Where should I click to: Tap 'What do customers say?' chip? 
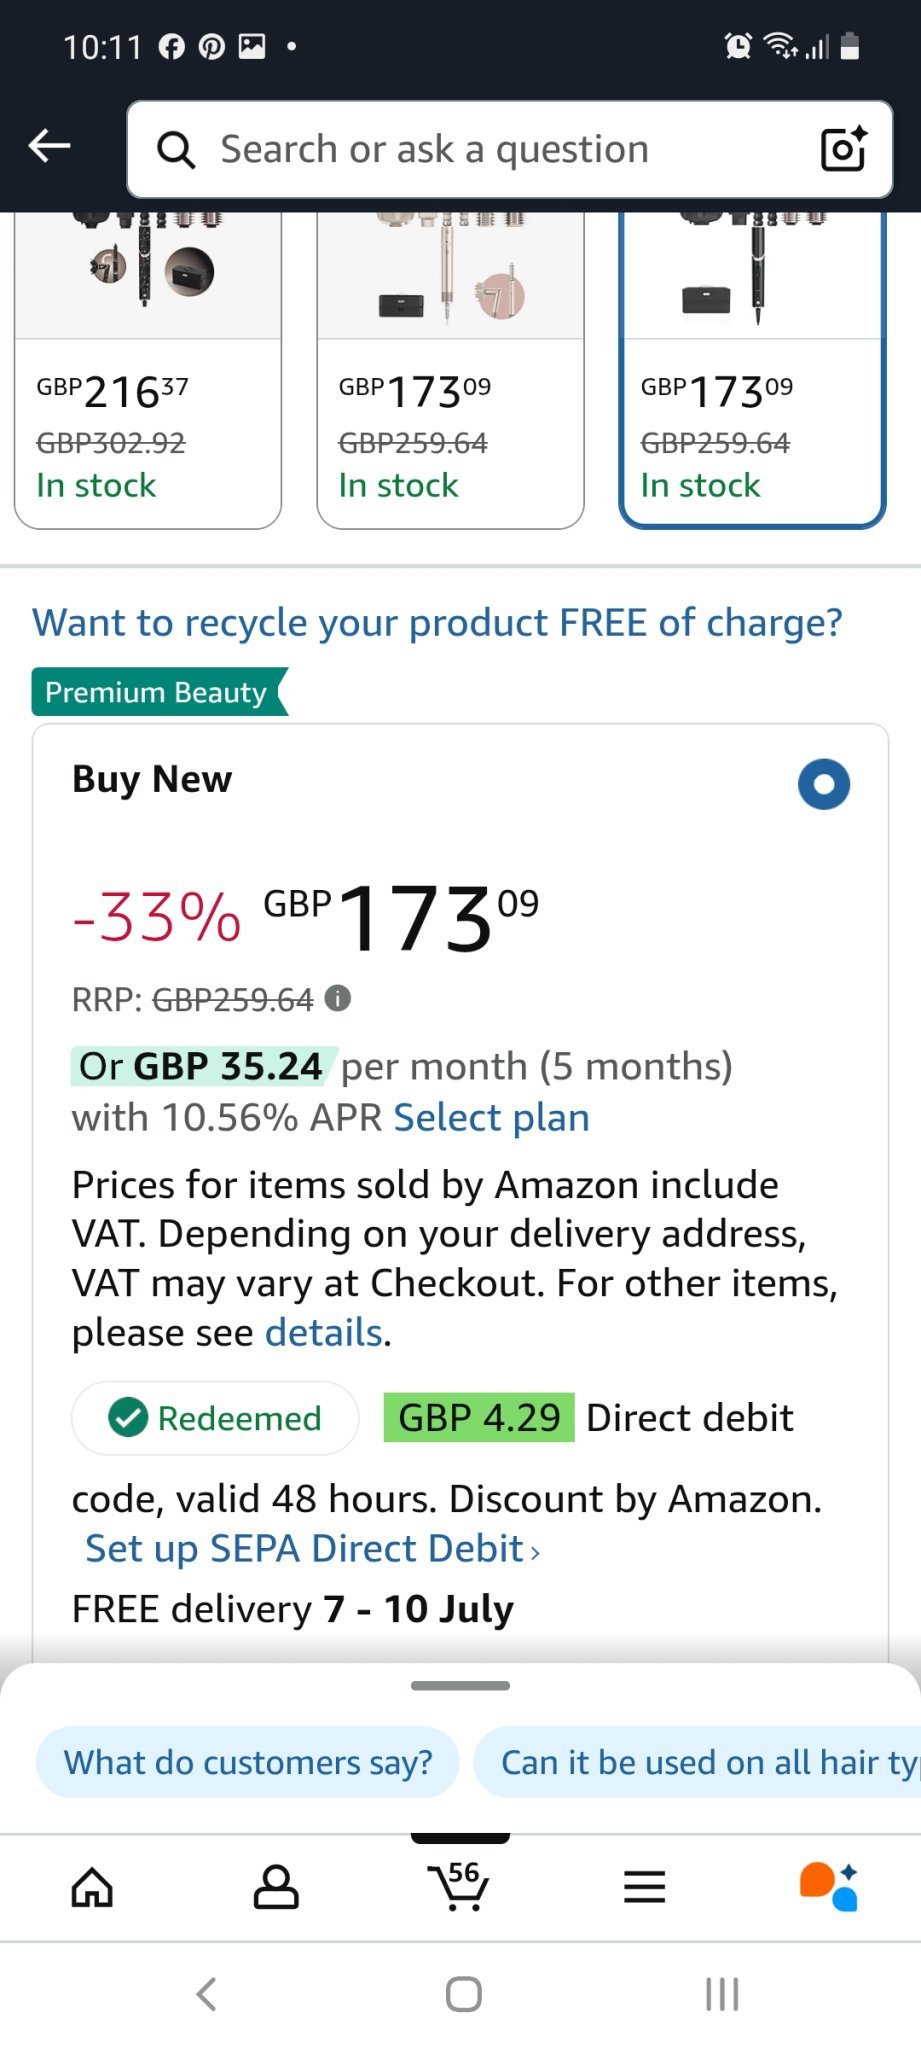click(x=248, y=1762)
